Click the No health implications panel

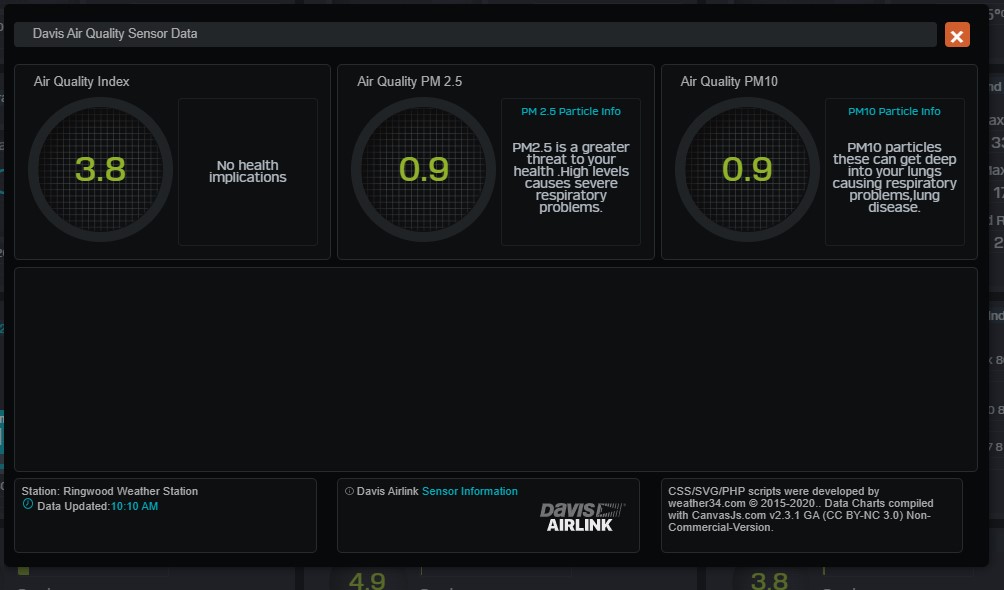[248, 171]
